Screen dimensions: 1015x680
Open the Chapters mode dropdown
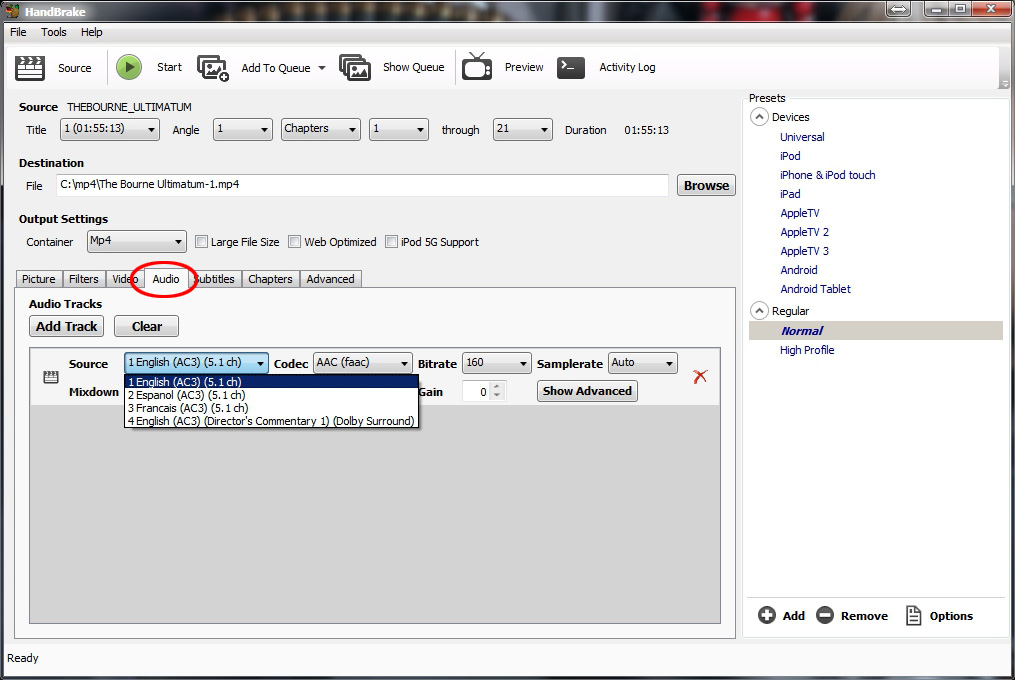point(320,130)
